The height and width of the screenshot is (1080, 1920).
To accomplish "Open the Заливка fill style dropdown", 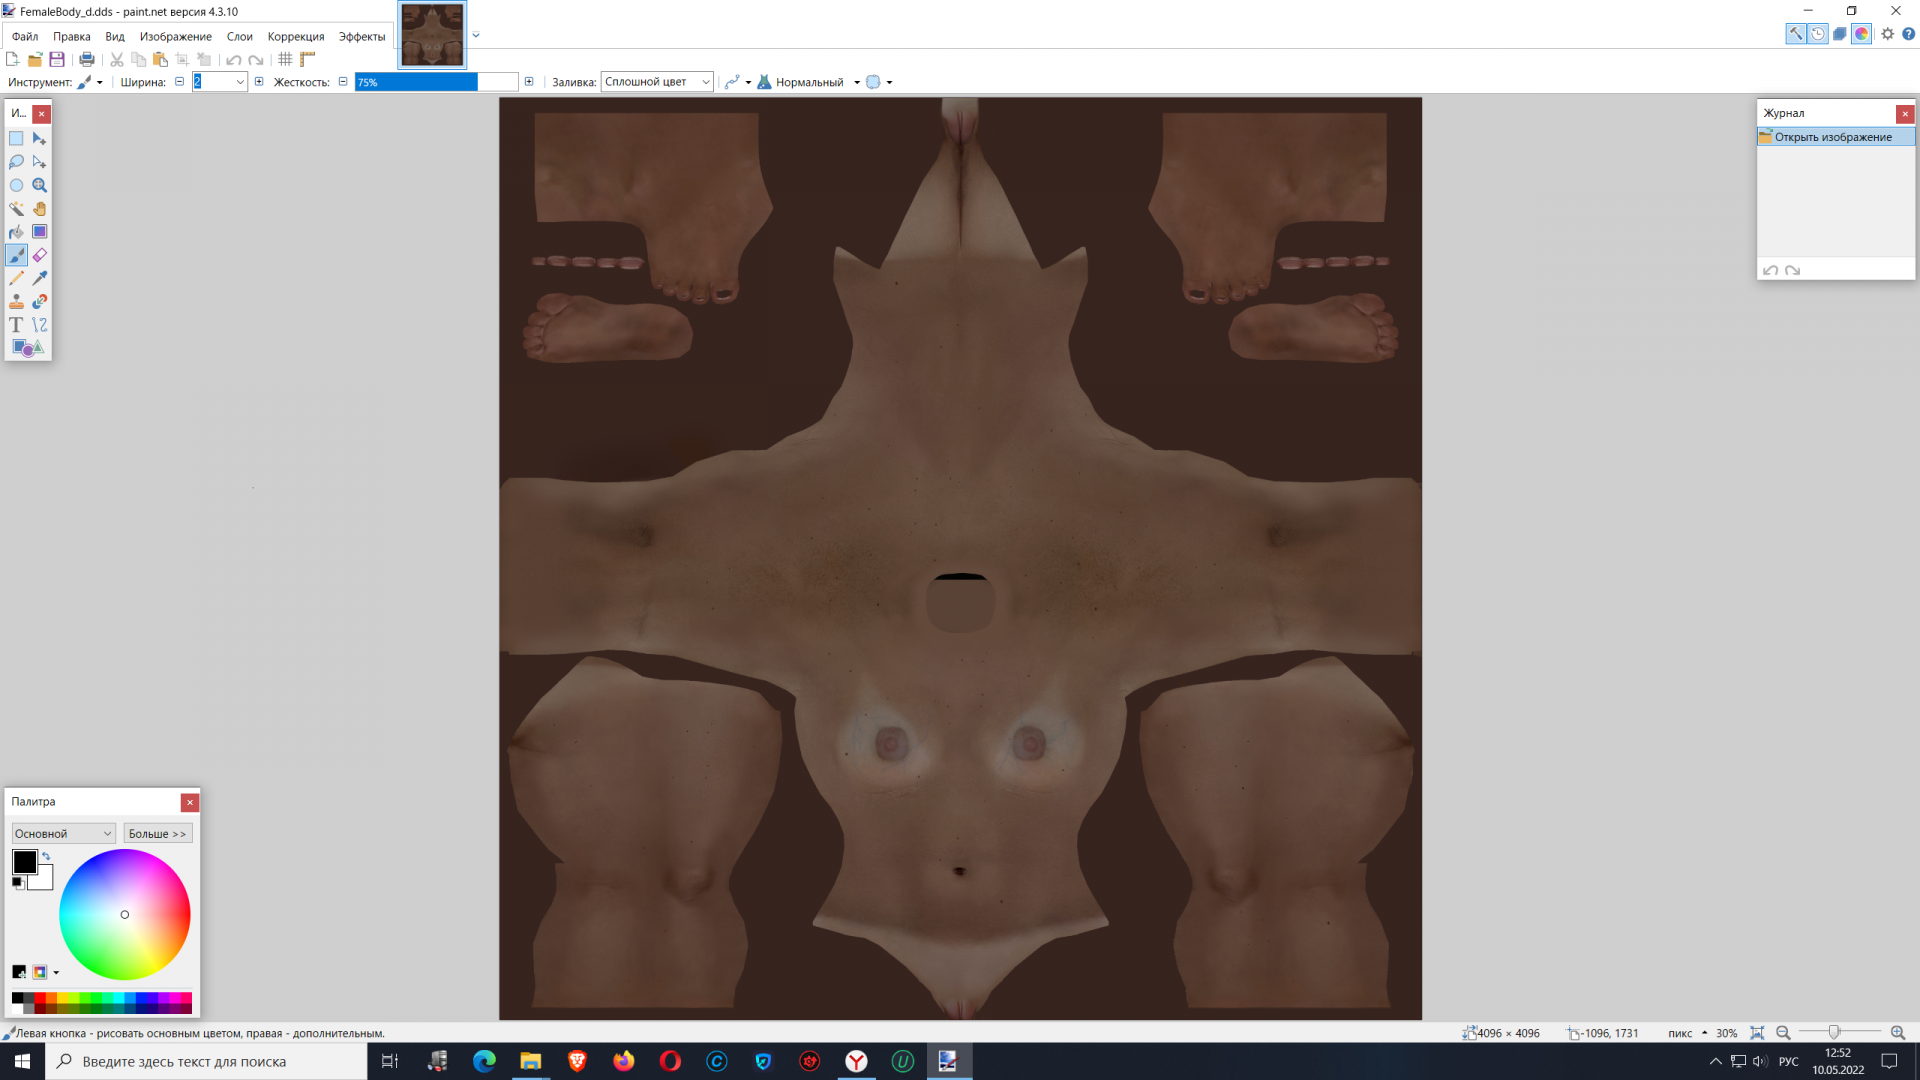I will click(x=656, y=82).
